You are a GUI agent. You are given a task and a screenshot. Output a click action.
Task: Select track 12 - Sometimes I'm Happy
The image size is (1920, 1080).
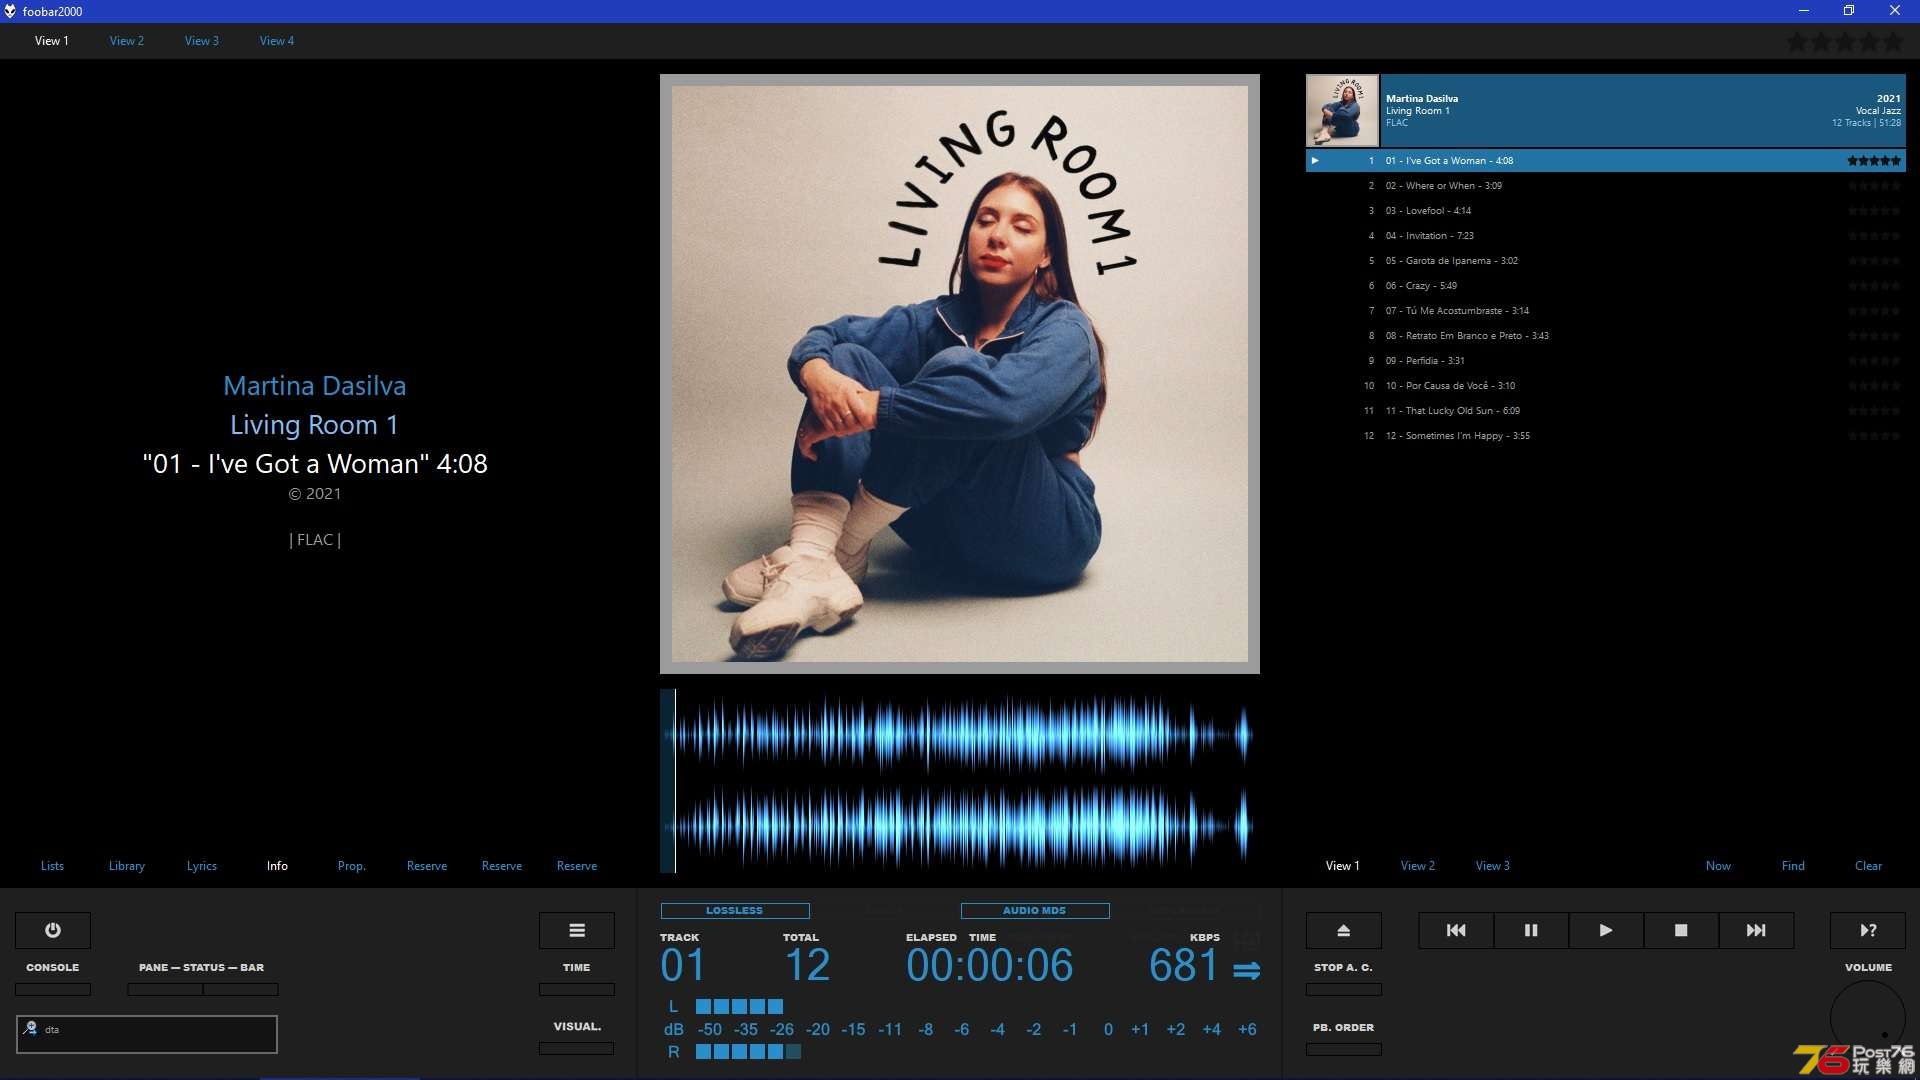point(1606,436)
